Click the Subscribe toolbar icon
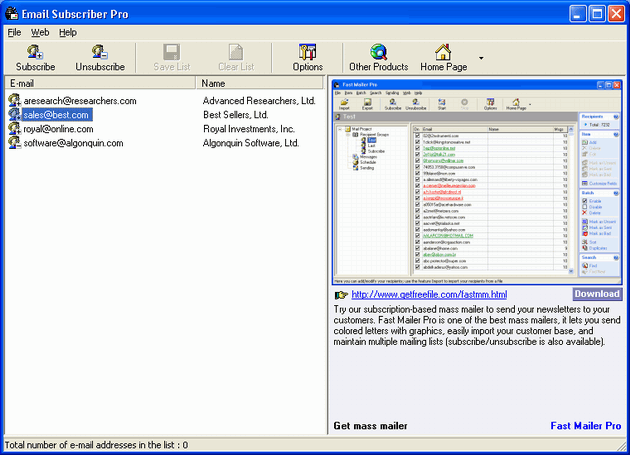Viewport: 630px width, 455px height. pyautogui.click(x=35, y=52)
